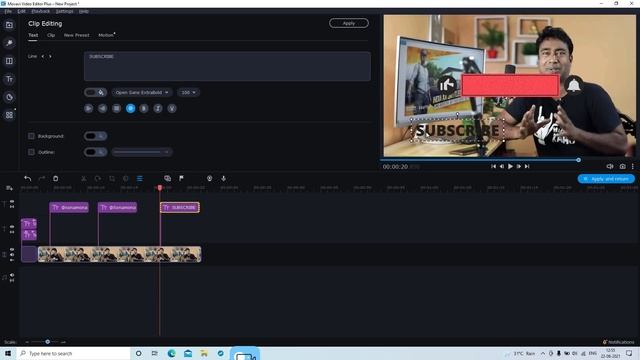The width and height of the screenshot is (640, 360).
Task: Click the Apply button
Action: (349, 23)
